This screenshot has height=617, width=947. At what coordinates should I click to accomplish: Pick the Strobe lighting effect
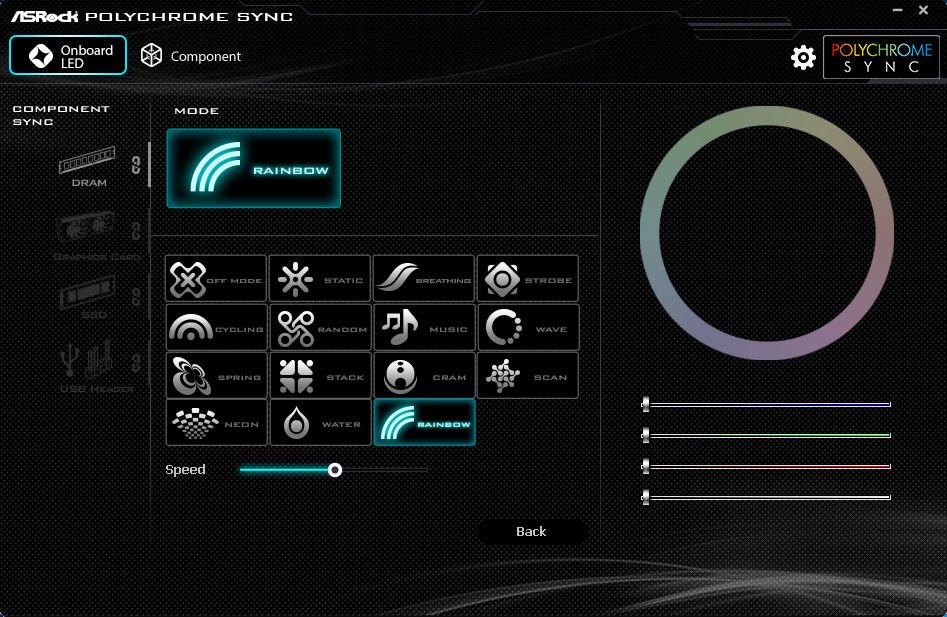pos(528,278)
